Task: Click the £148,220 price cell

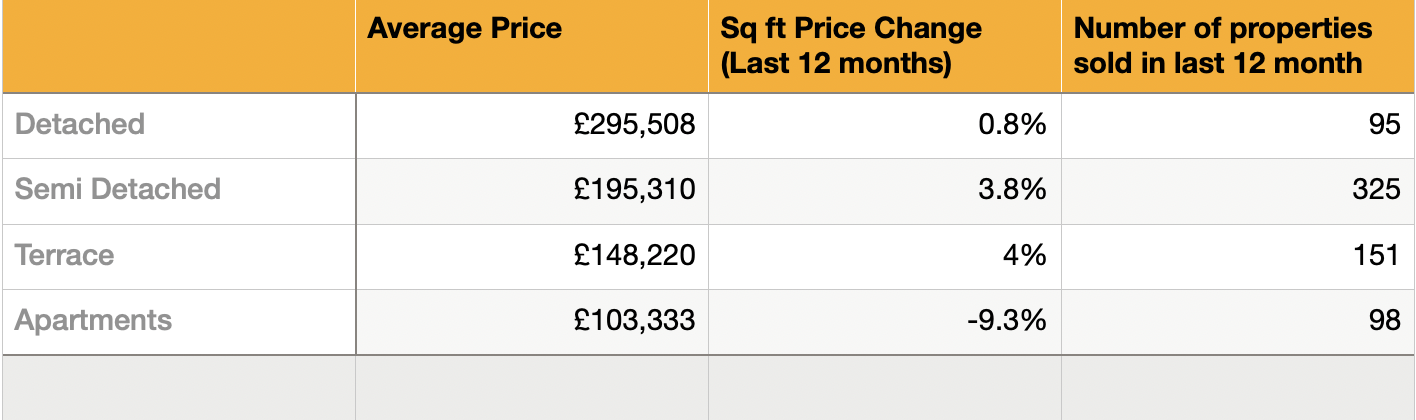Action: click(634, 255)
